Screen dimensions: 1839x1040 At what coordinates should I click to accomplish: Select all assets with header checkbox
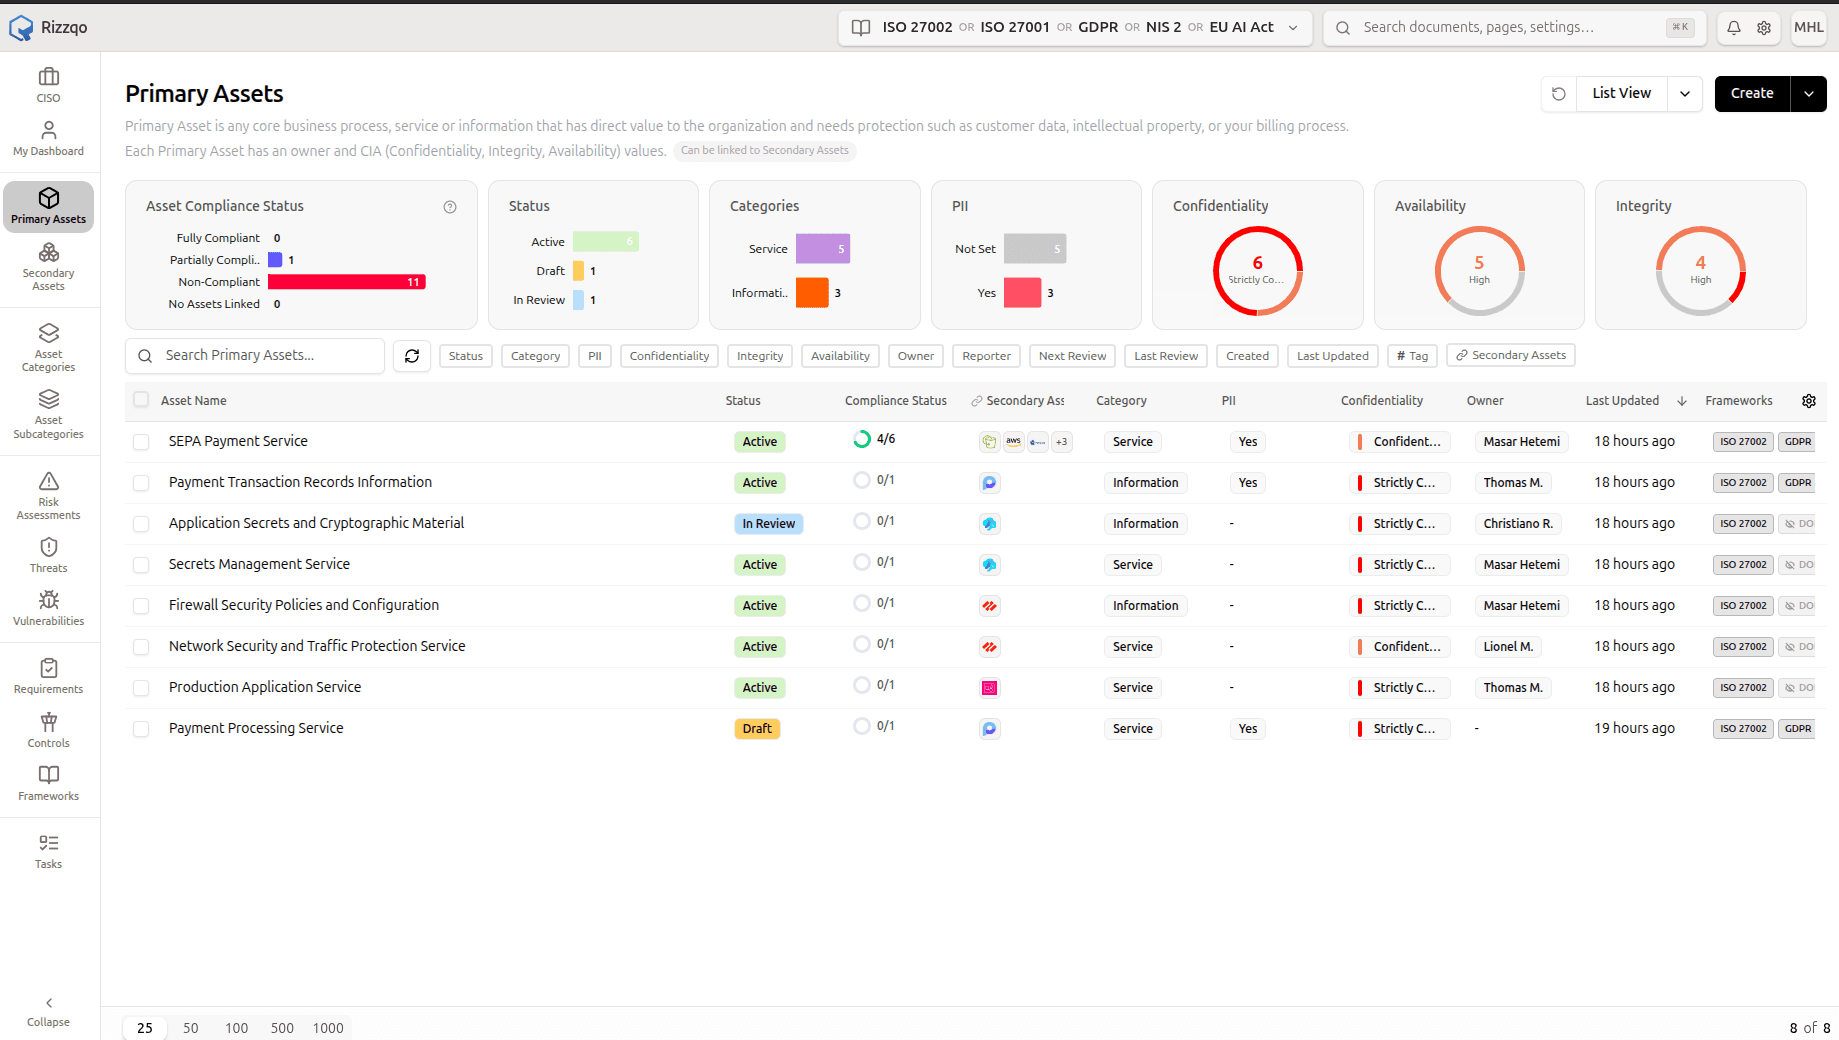coord(141,400)
